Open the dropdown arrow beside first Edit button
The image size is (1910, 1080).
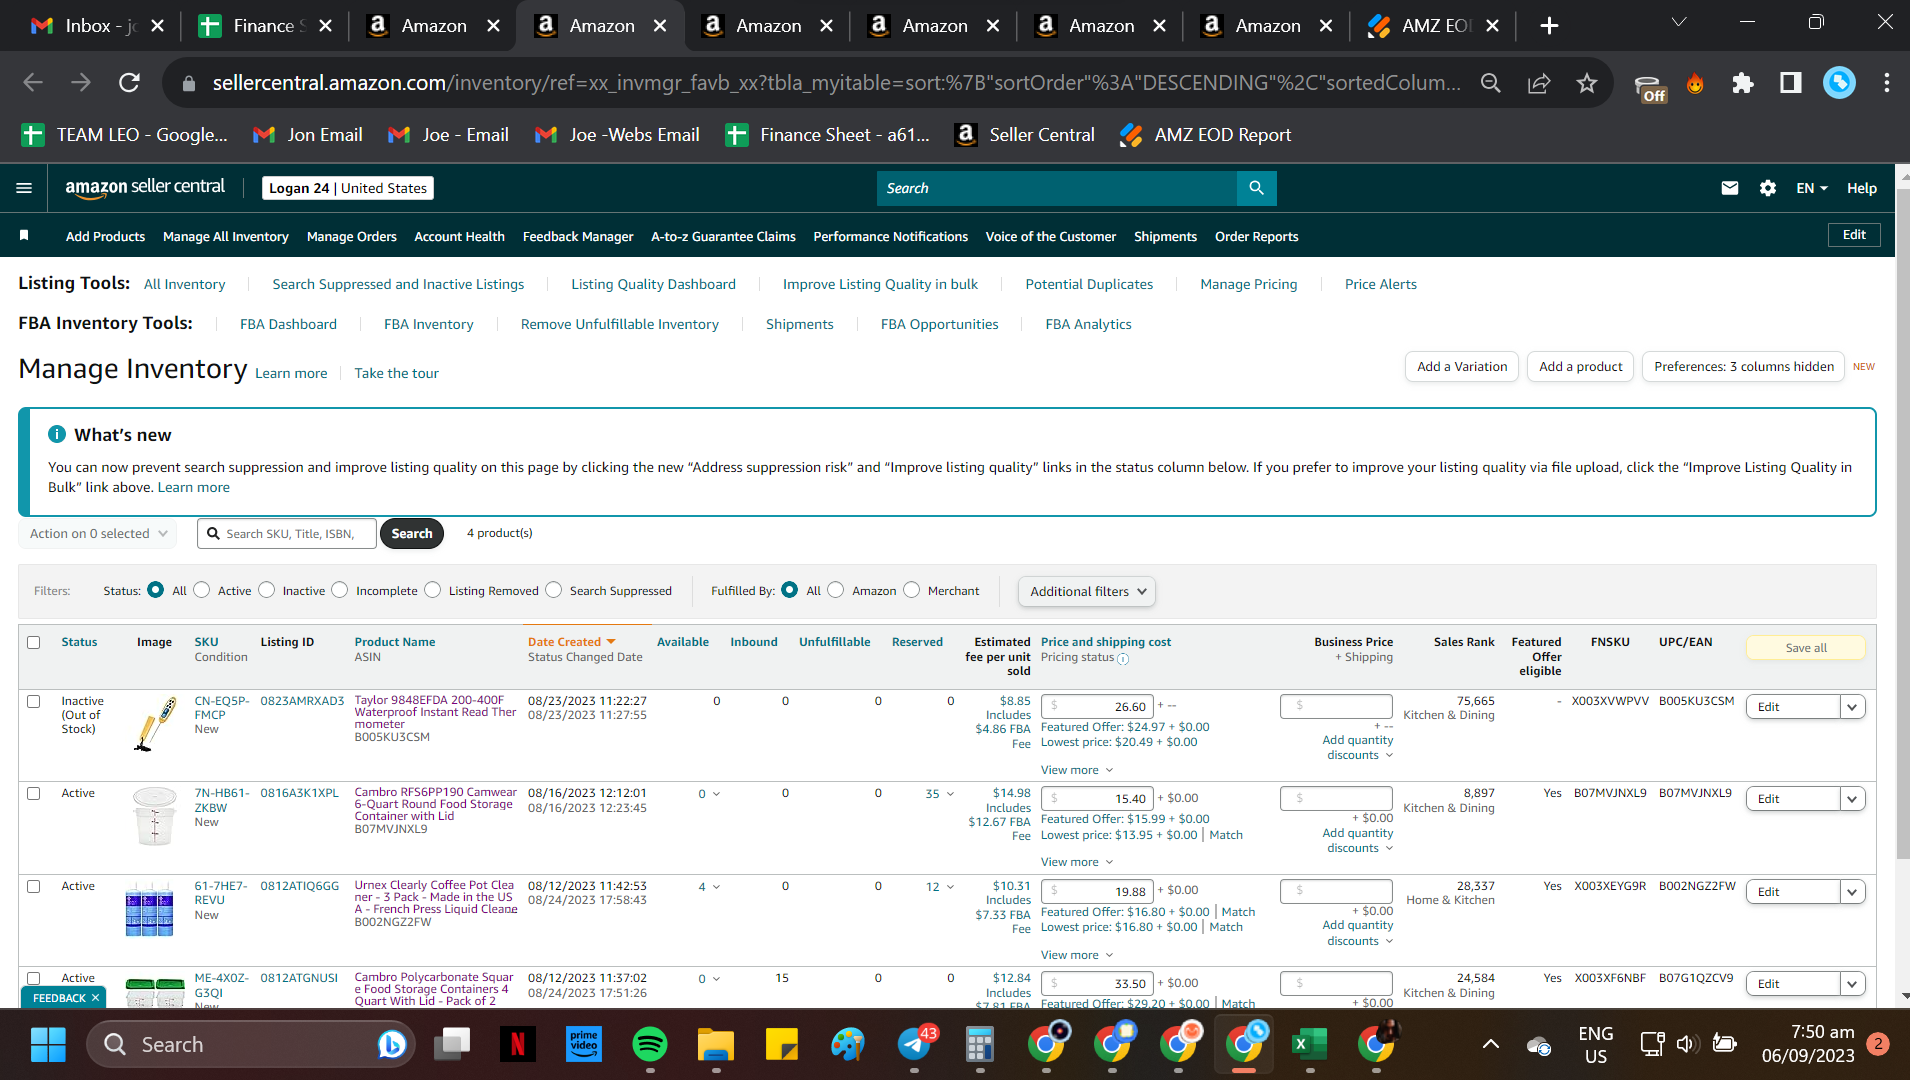[1852, 707]
